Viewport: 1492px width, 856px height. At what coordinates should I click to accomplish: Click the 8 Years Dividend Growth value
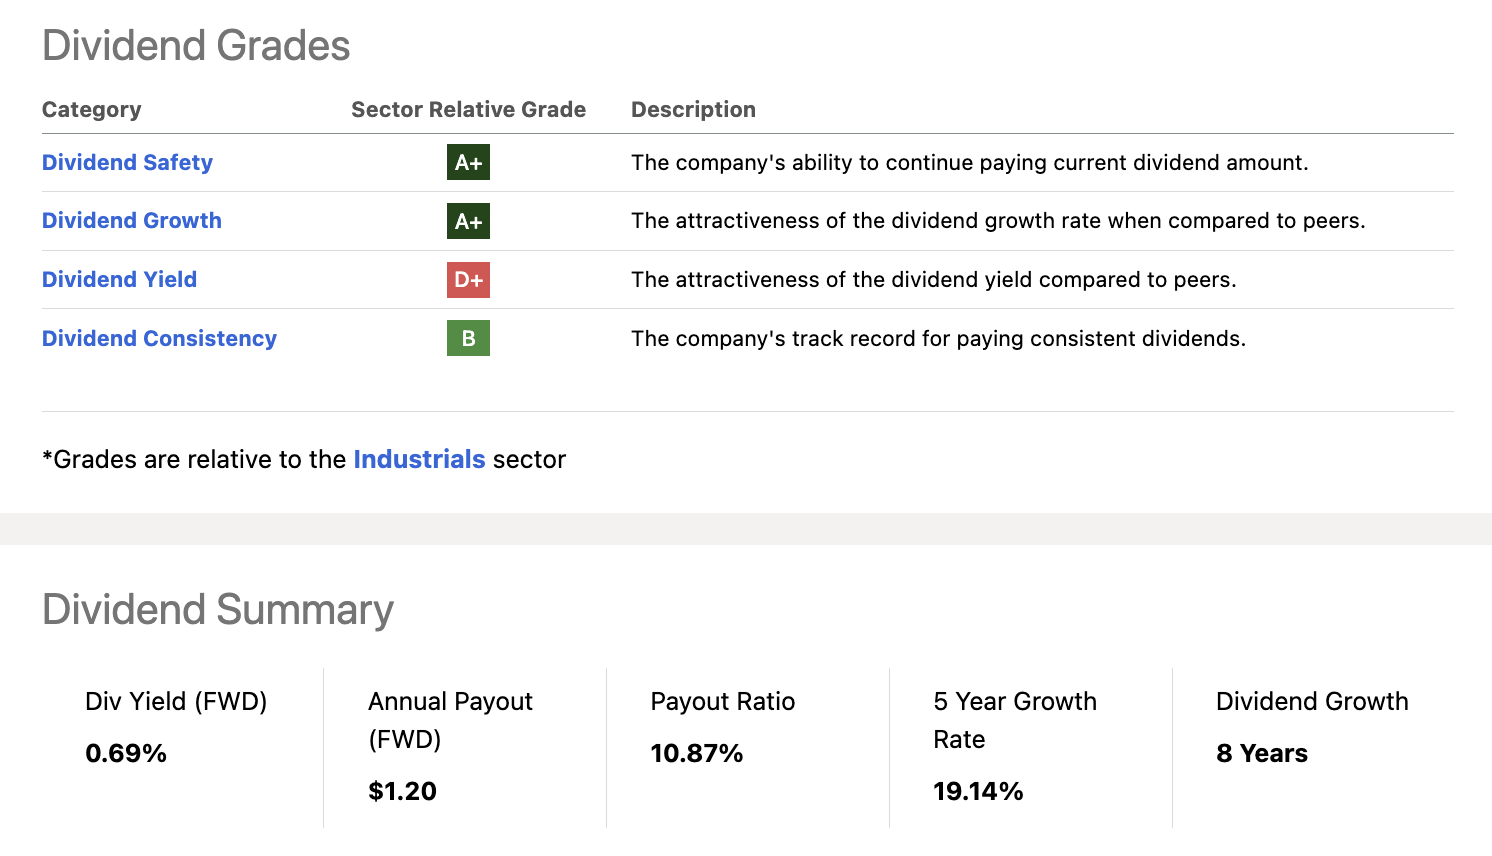pyautogui.click(x=1262, y=753)
